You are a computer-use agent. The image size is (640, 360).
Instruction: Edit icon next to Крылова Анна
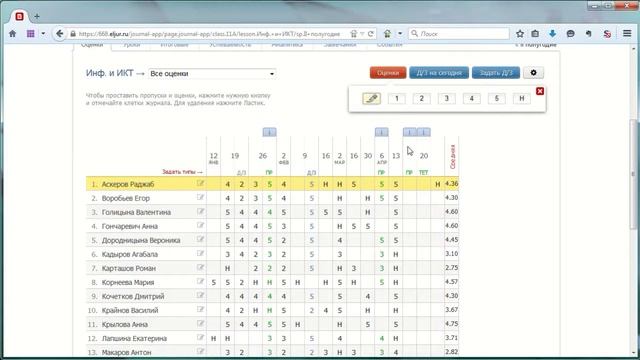pos(200,324)
